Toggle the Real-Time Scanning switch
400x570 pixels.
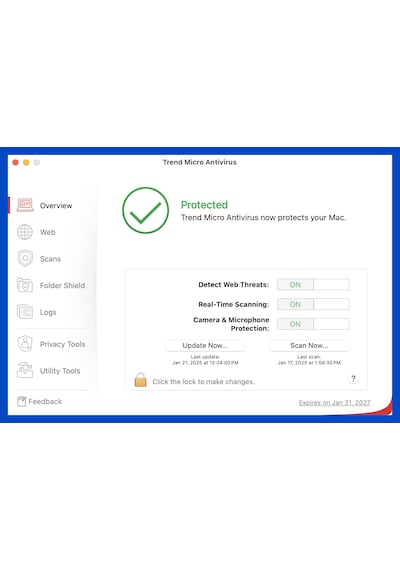tap(313, 304)
